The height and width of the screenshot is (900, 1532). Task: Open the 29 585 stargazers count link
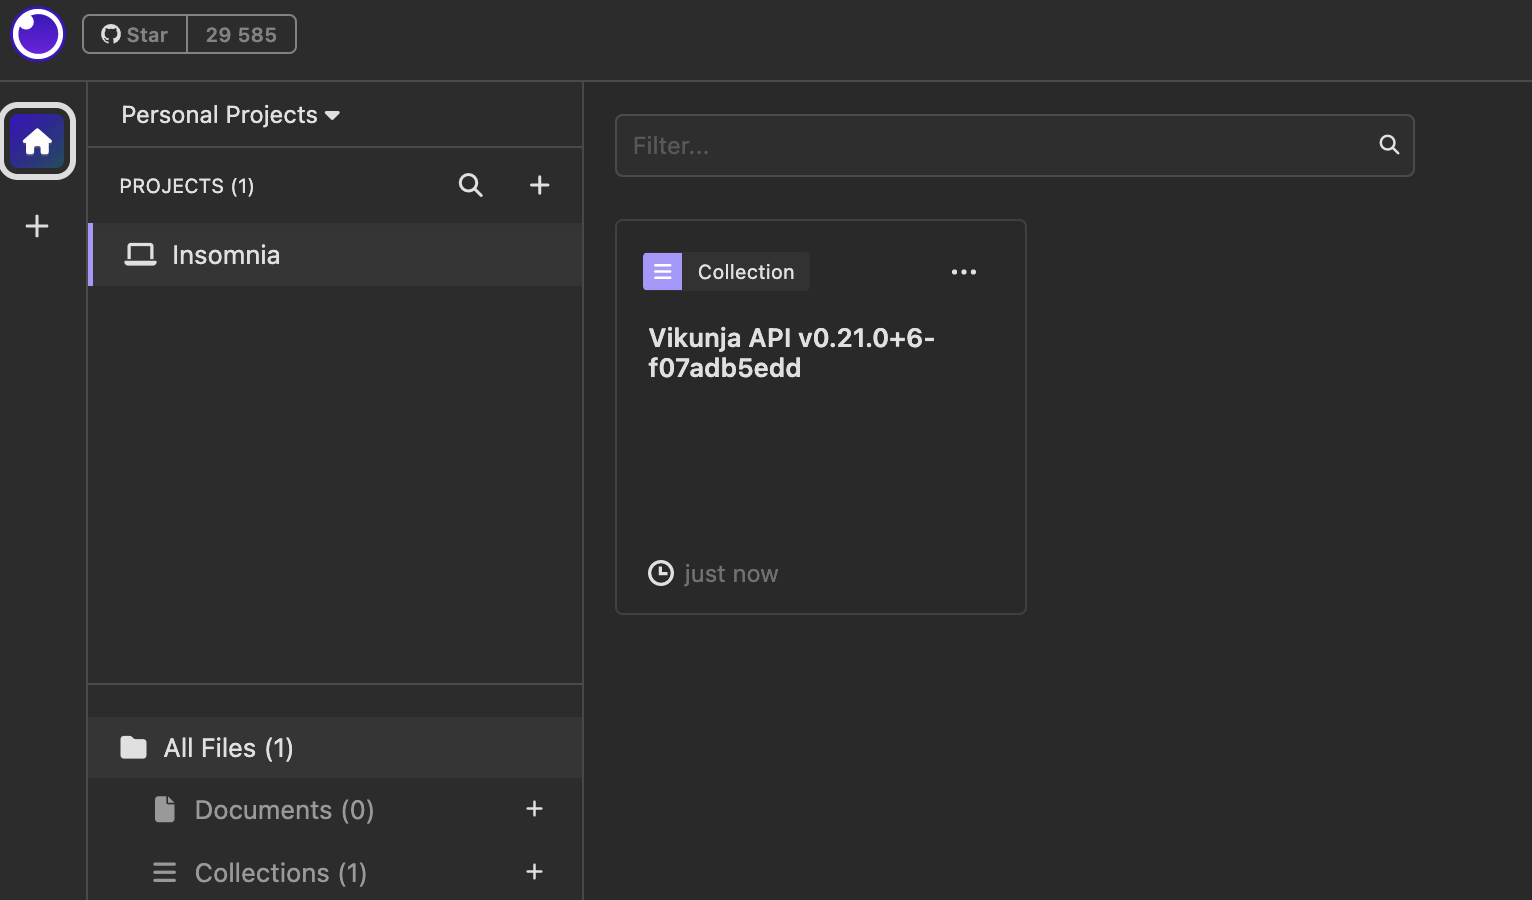[241, 34]
